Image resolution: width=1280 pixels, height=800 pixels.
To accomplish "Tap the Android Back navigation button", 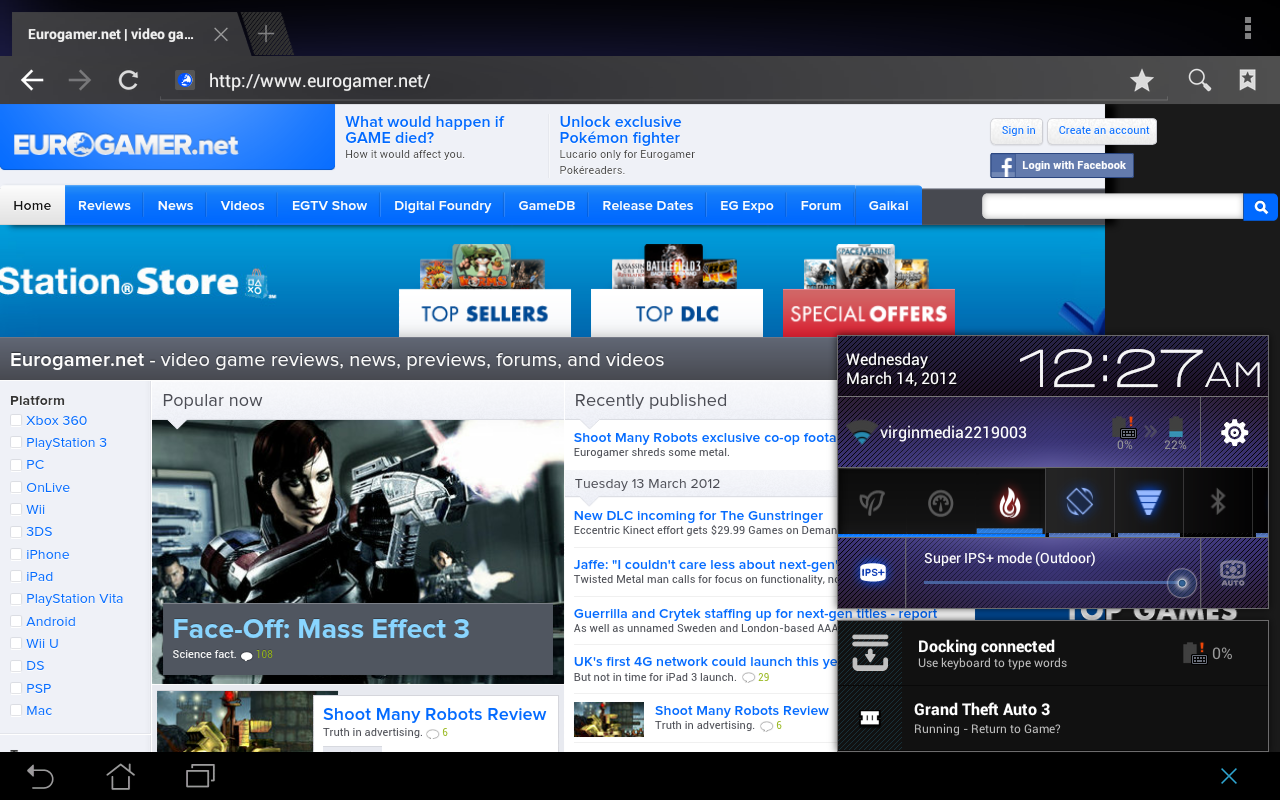I will 40,775.
